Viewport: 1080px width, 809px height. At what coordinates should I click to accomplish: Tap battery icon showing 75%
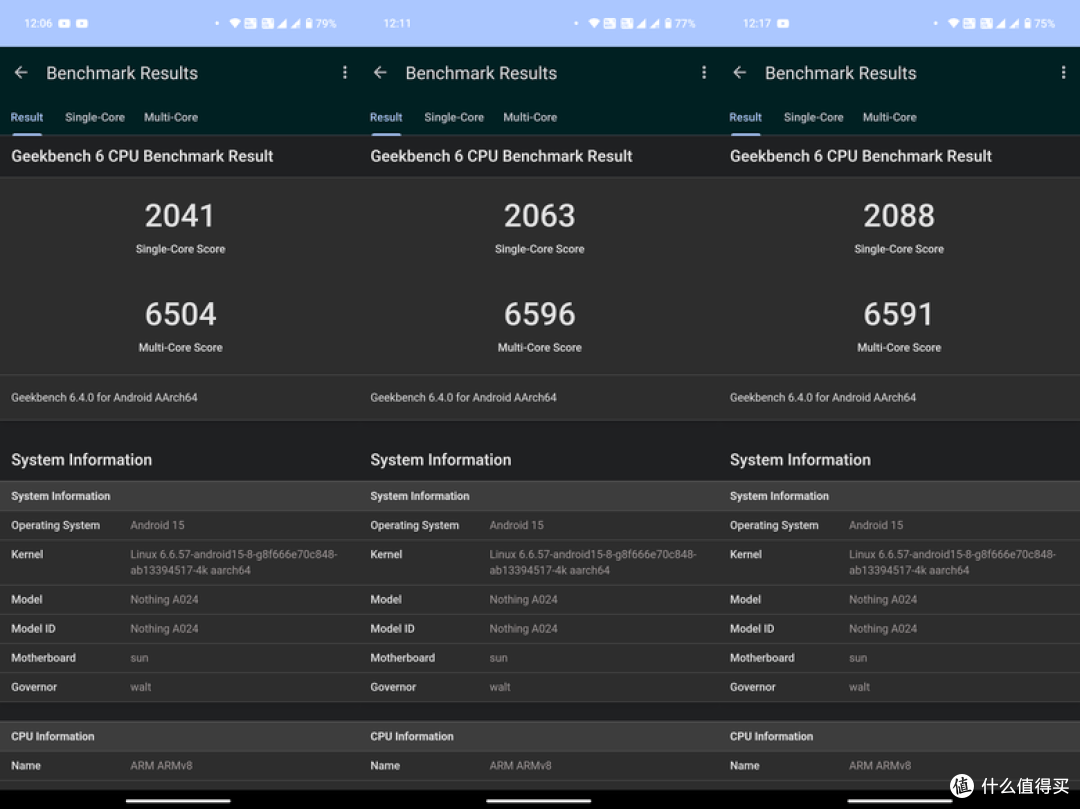[1028, 23]
